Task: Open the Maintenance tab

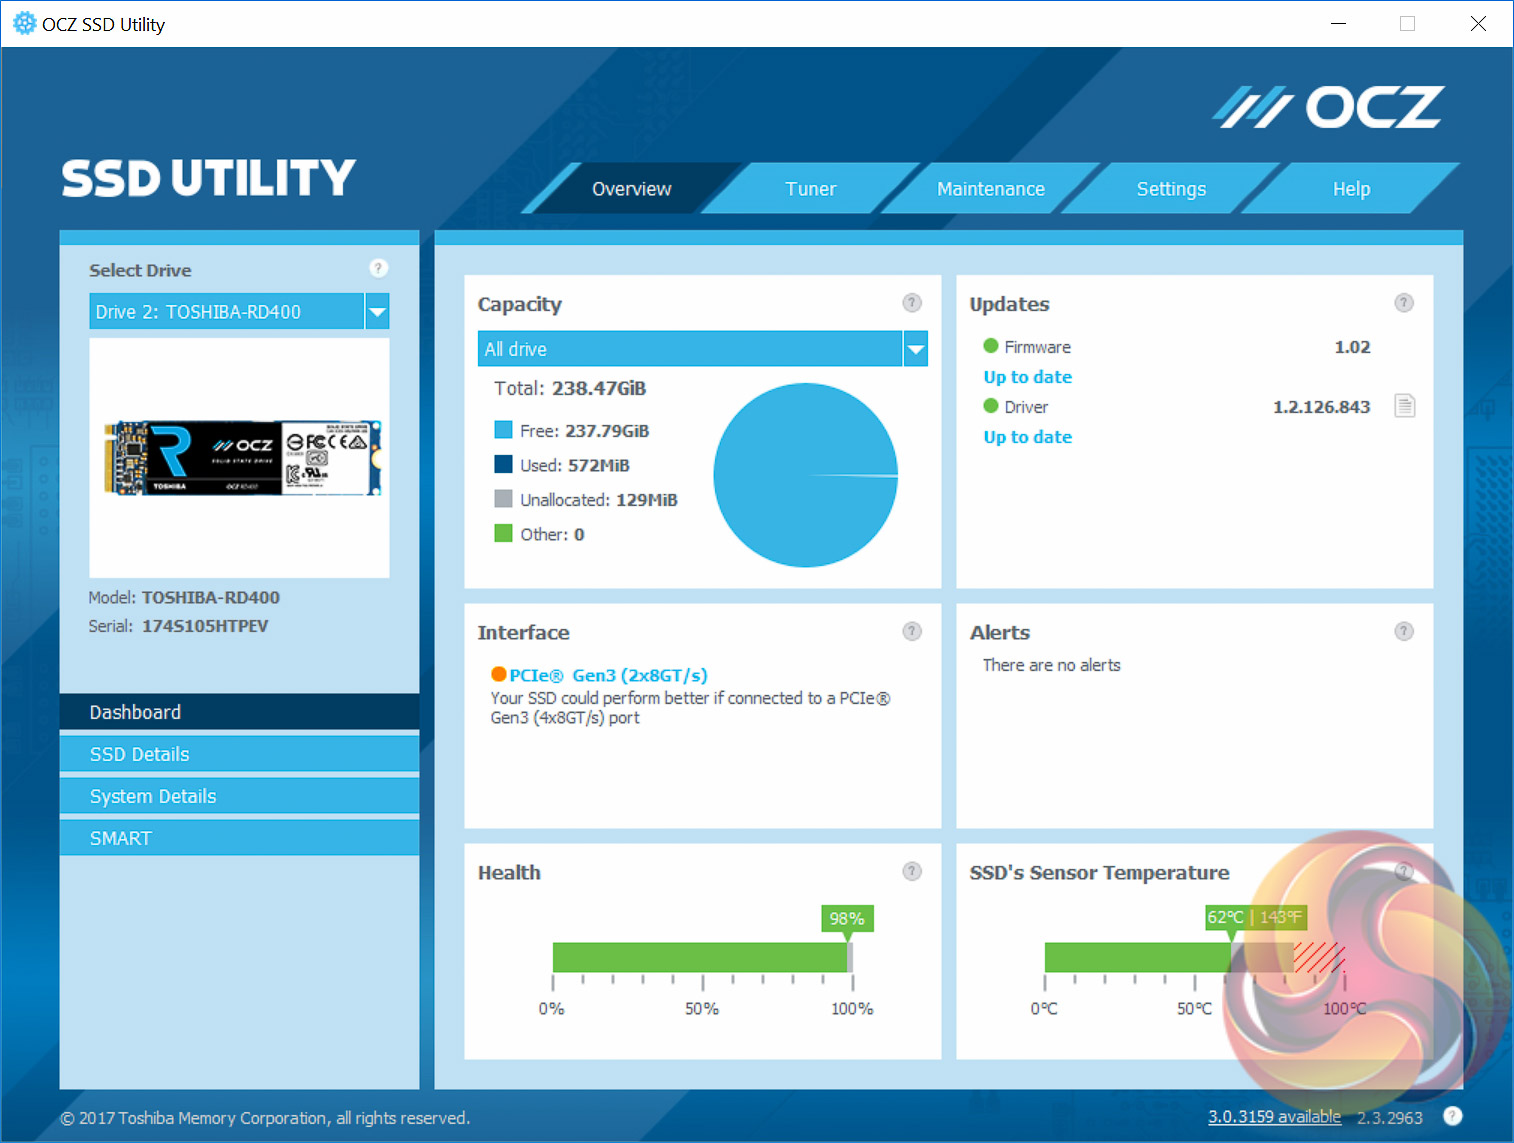Action: (x=991, y=189)
